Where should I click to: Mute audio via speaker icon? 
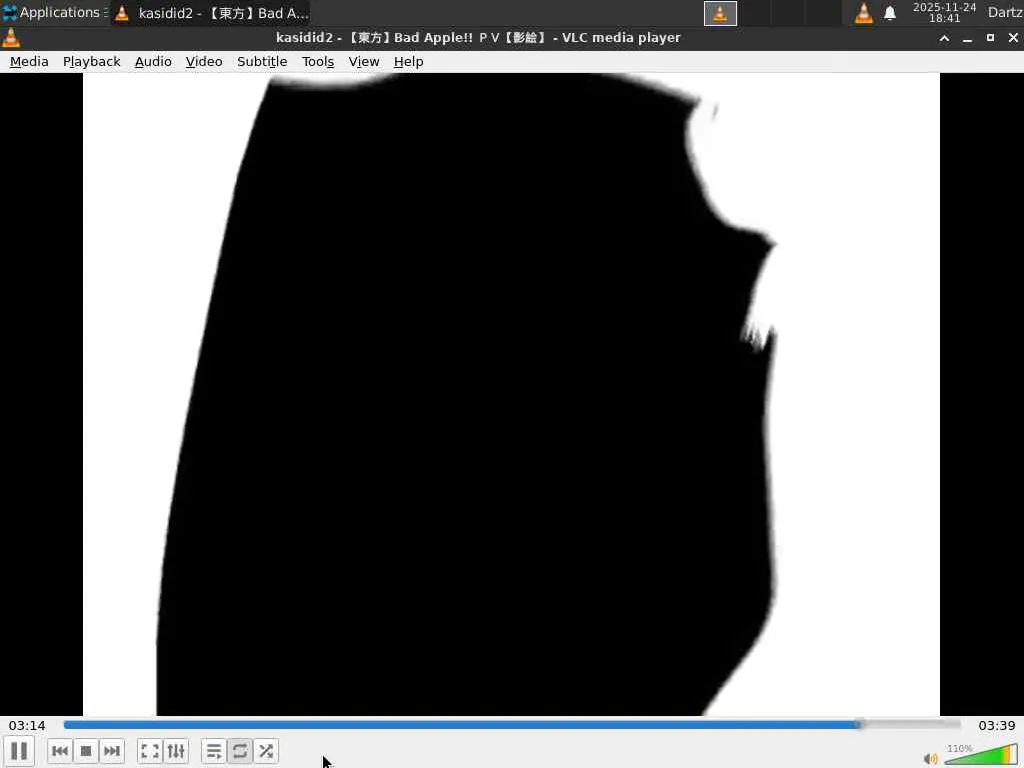[931, 758]
